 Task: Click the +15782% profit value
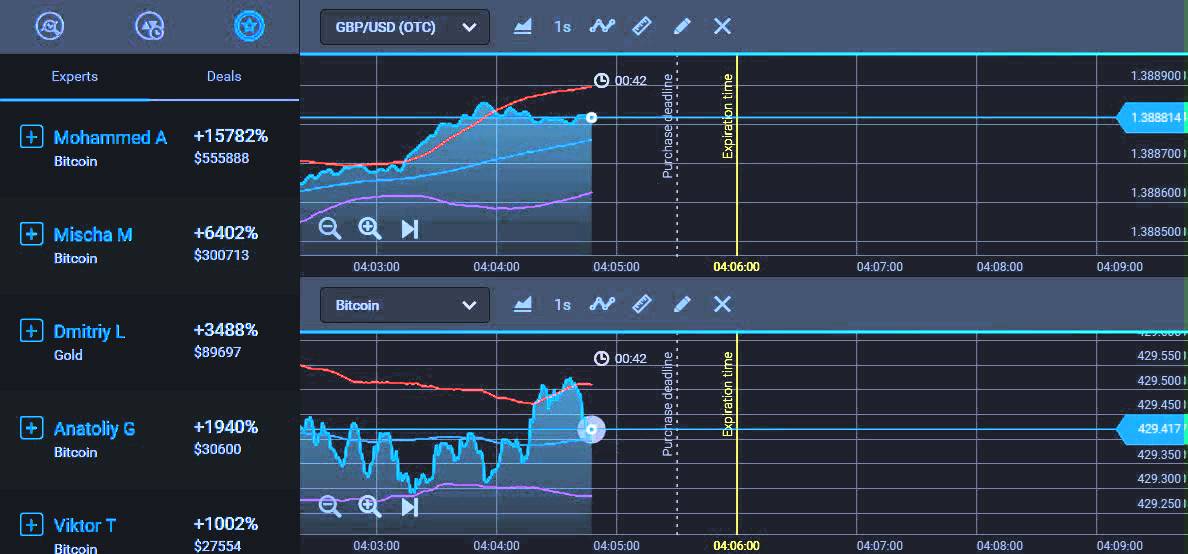point(230,136)
